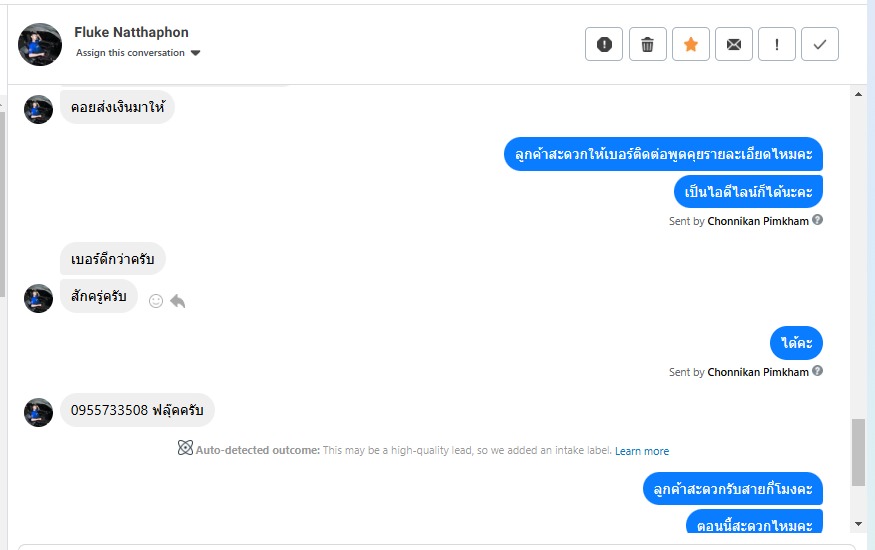Open the Learn more link
Image resolution: width=875 pixels, height=550 pixels.
[642, 451]
